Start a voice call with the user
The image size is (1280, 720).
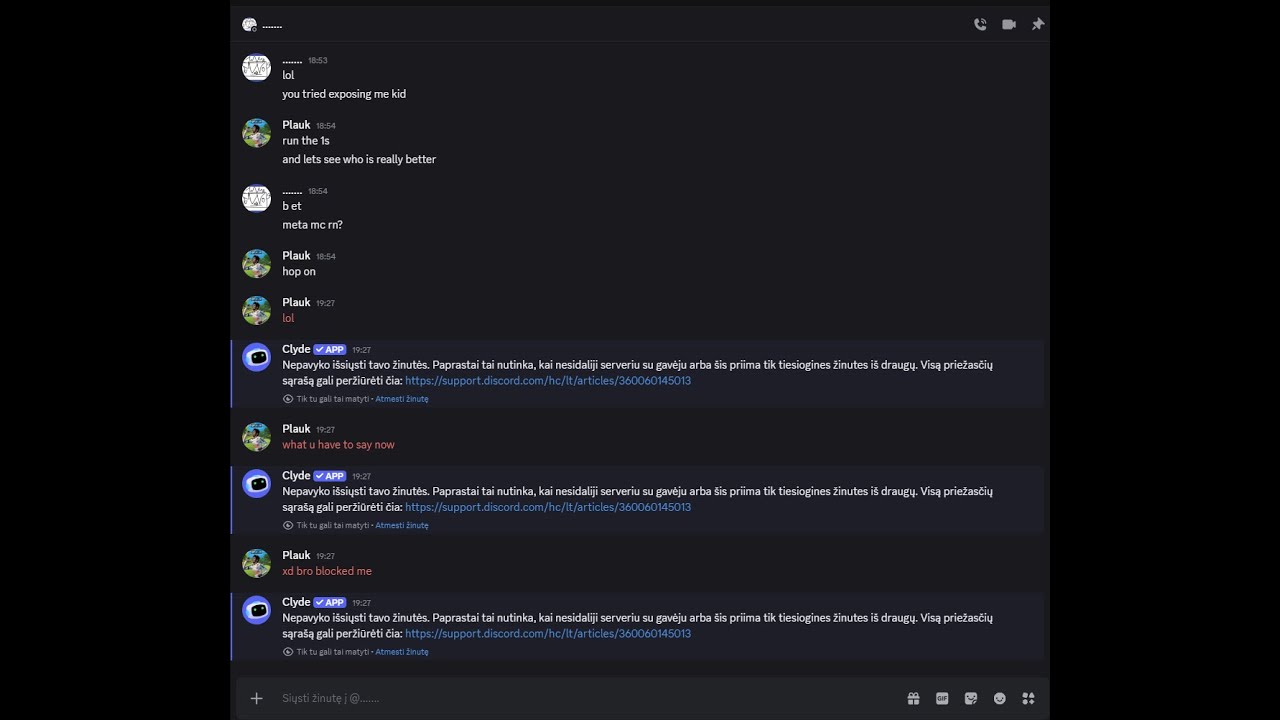pos(980,24)
